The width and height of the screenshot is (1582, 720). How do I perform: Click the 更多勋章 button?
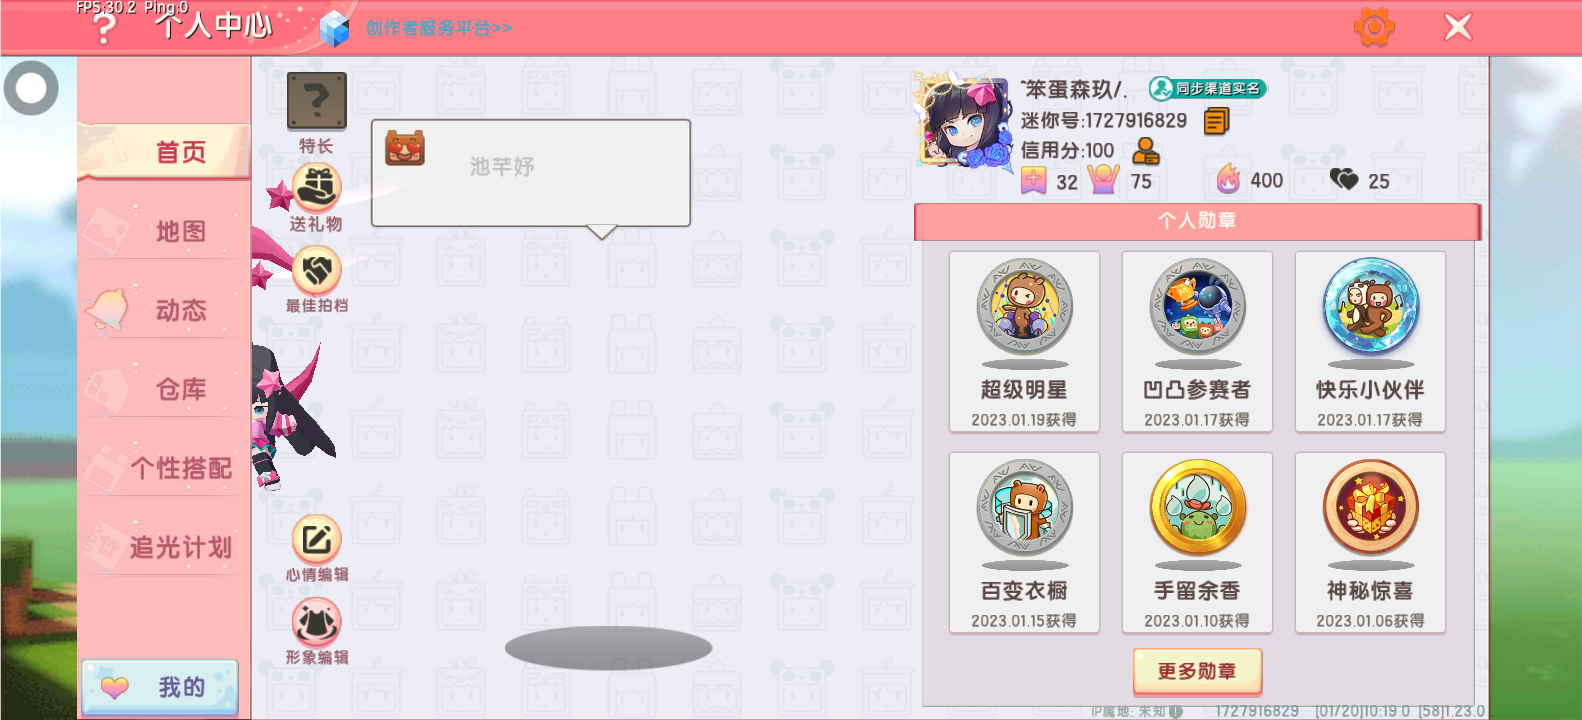(1197, 671)
